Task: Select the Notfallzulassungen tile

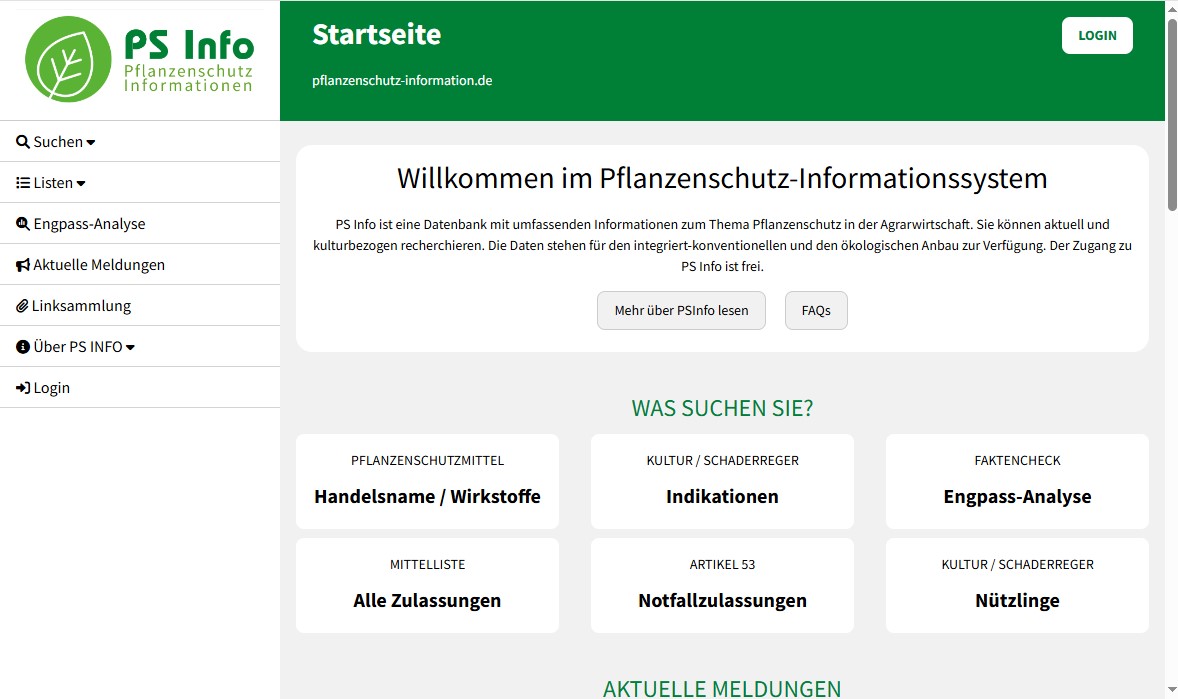Action: coord(722,586)
